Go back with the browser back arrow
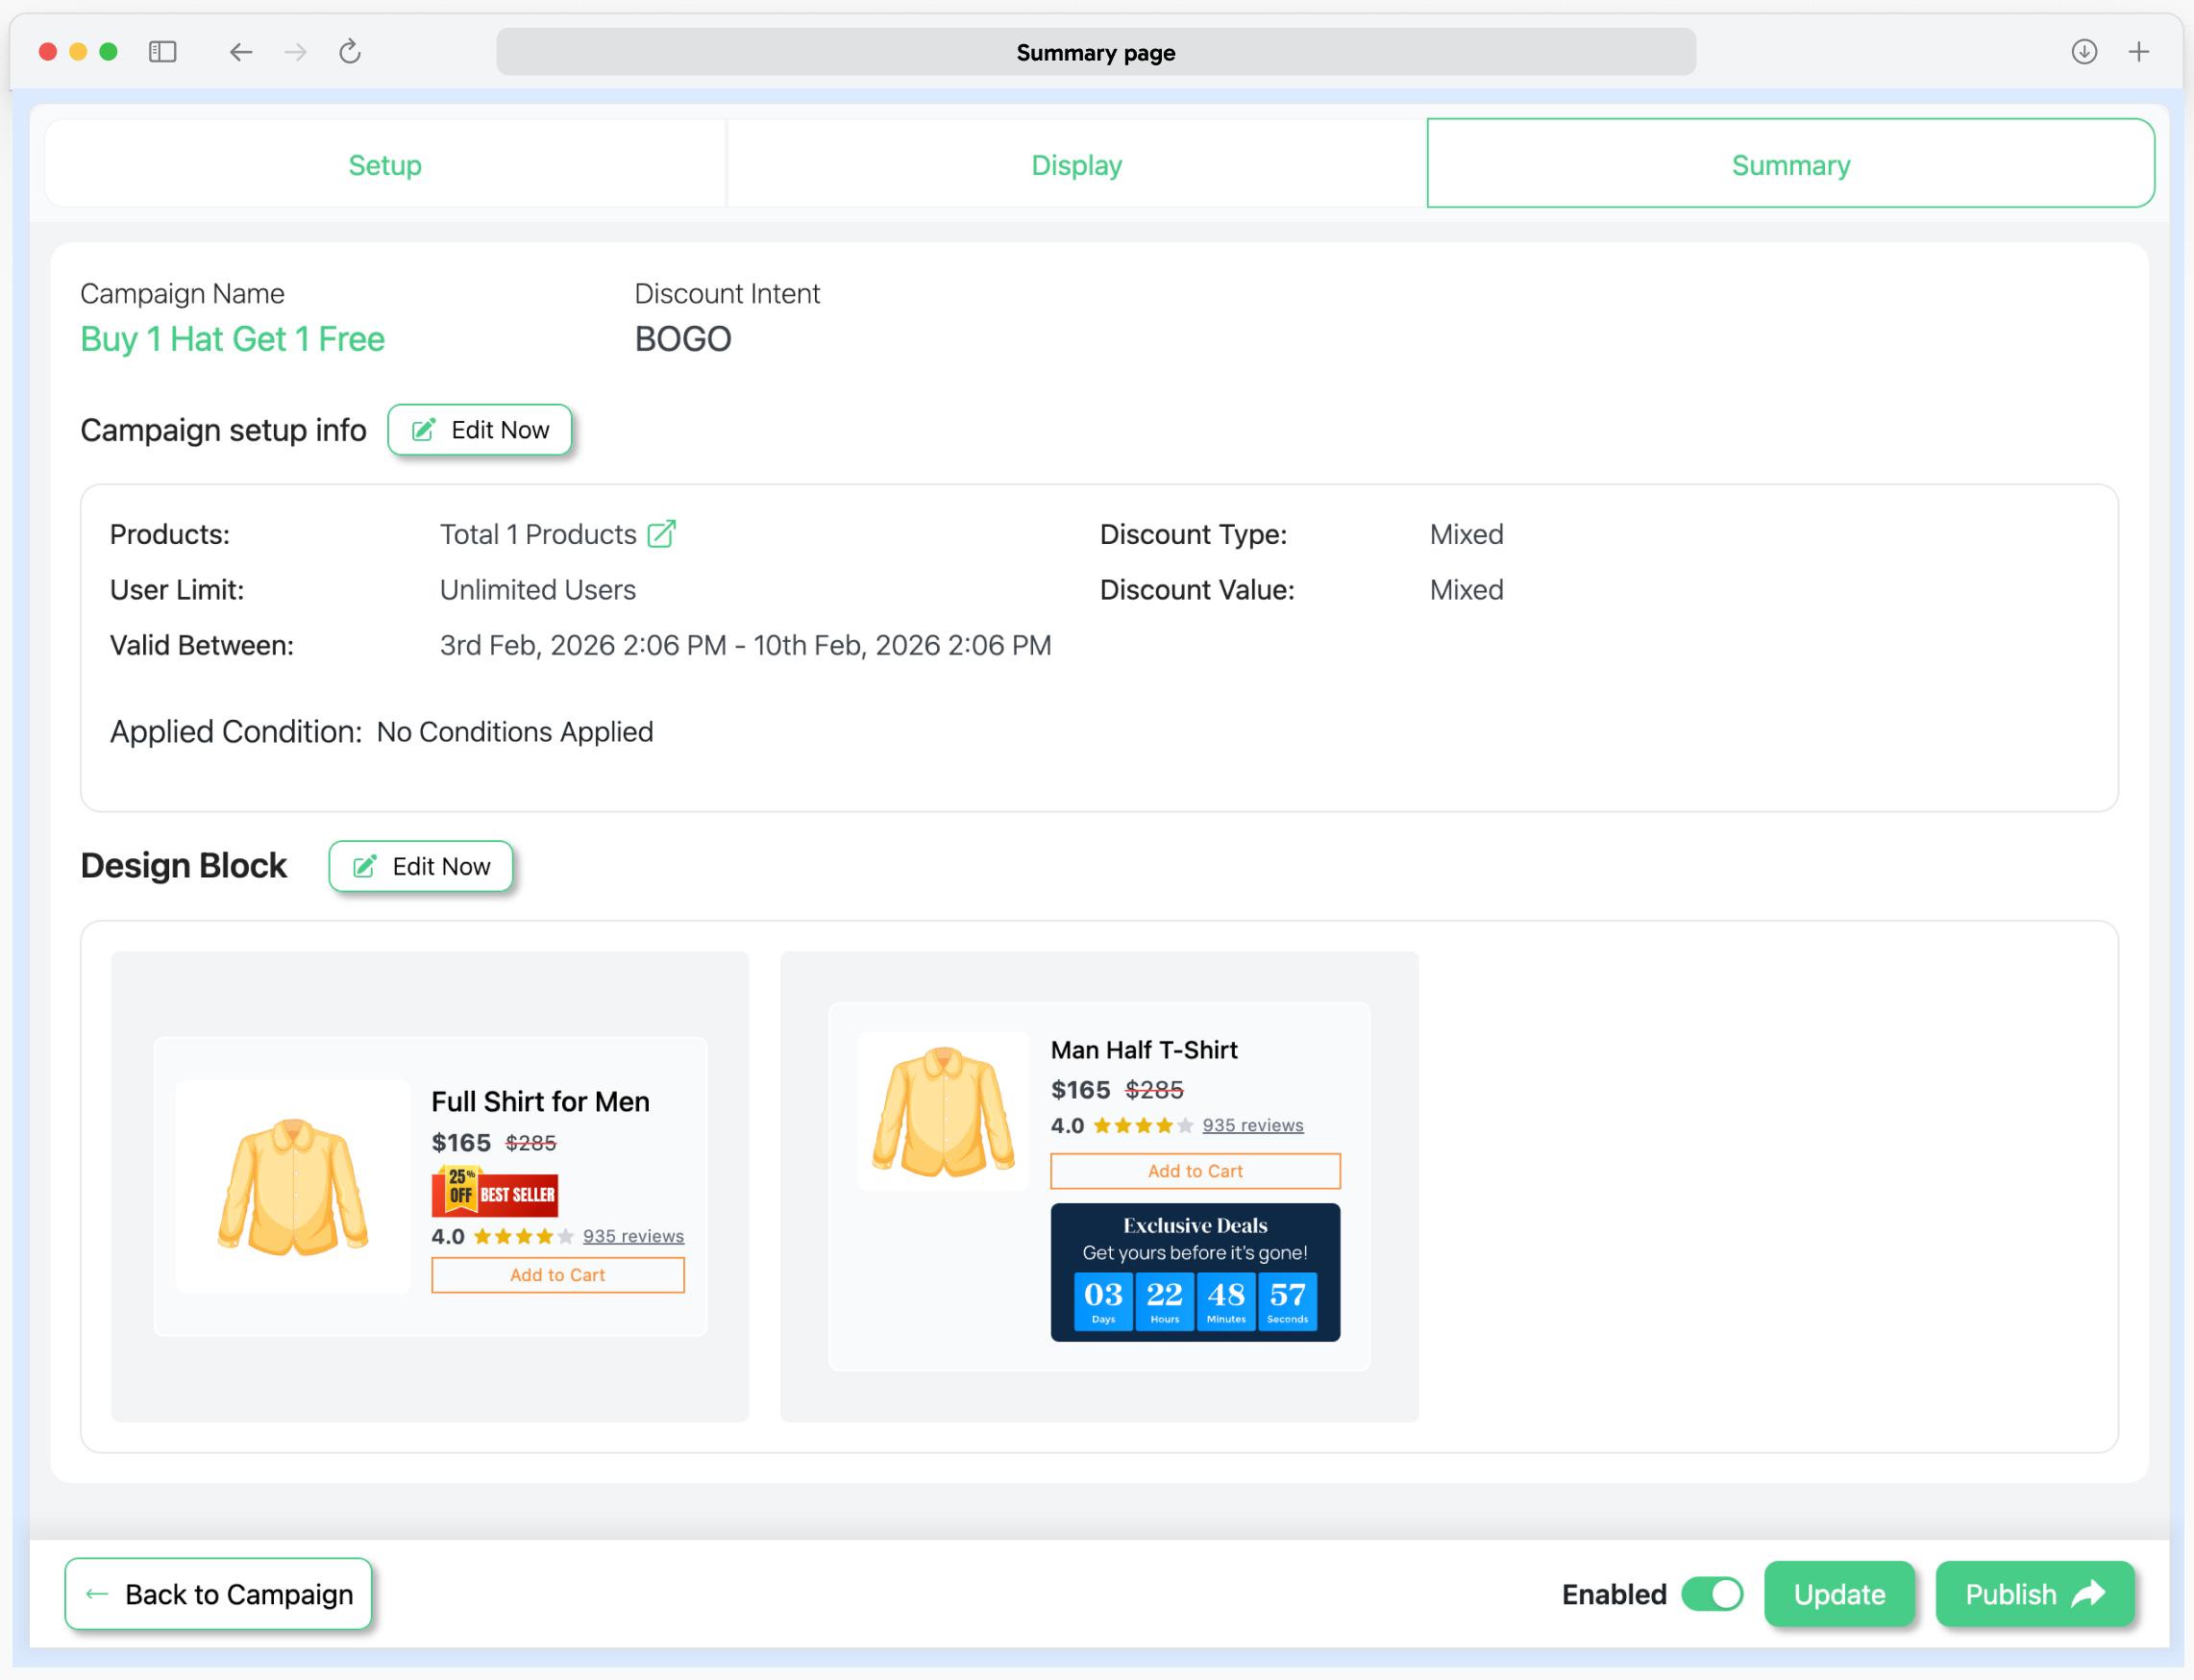Image resolution: width=2194 pixels, height=1680 pixels. click(240, 52)
